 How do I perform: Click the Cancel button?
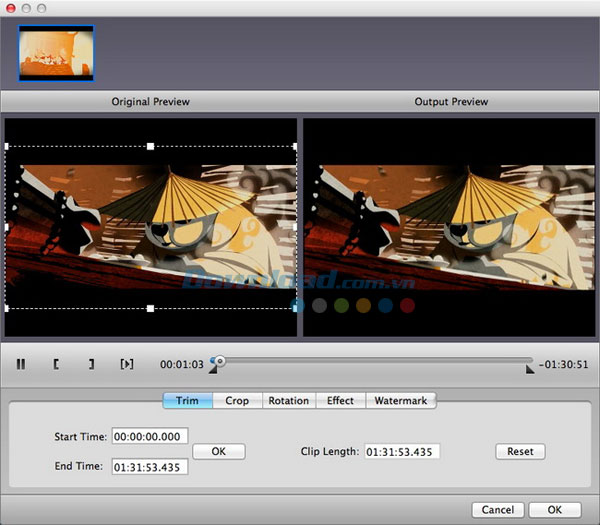pyautogui.click(x=497, y=510)
